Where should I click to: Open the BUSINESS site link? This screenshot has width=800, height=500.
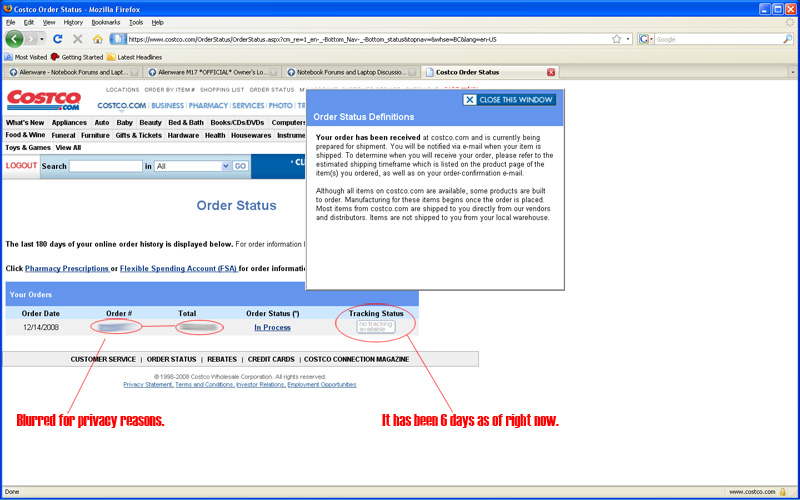(x=167, y=106)
